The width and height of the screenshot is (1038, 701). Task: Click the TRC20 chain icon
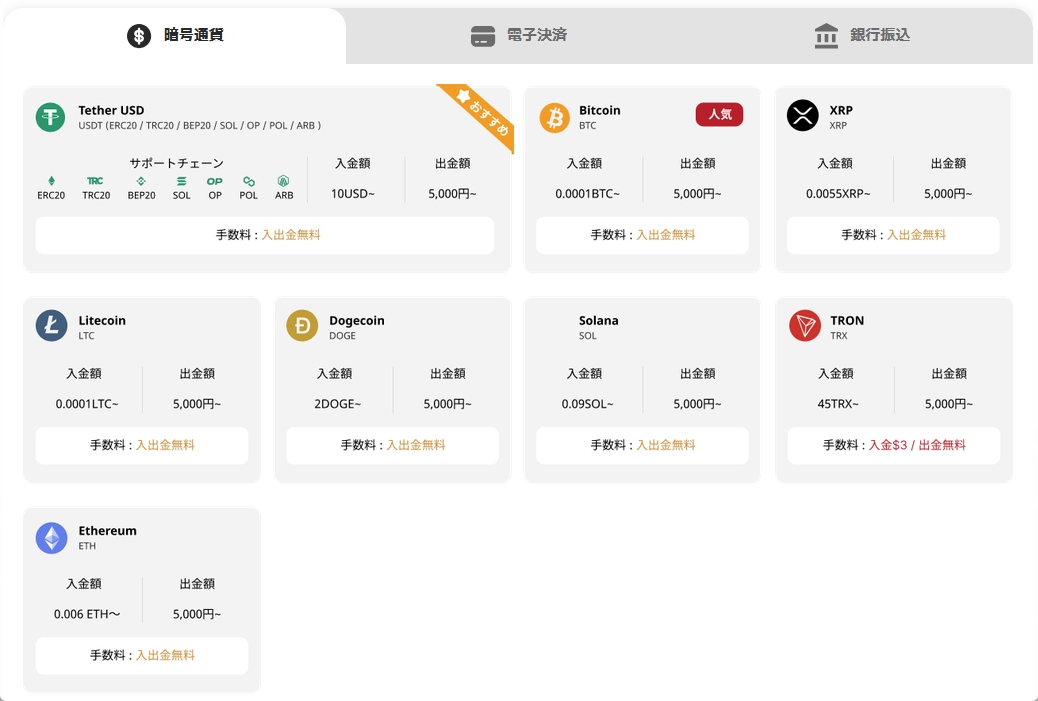[95, 181]
